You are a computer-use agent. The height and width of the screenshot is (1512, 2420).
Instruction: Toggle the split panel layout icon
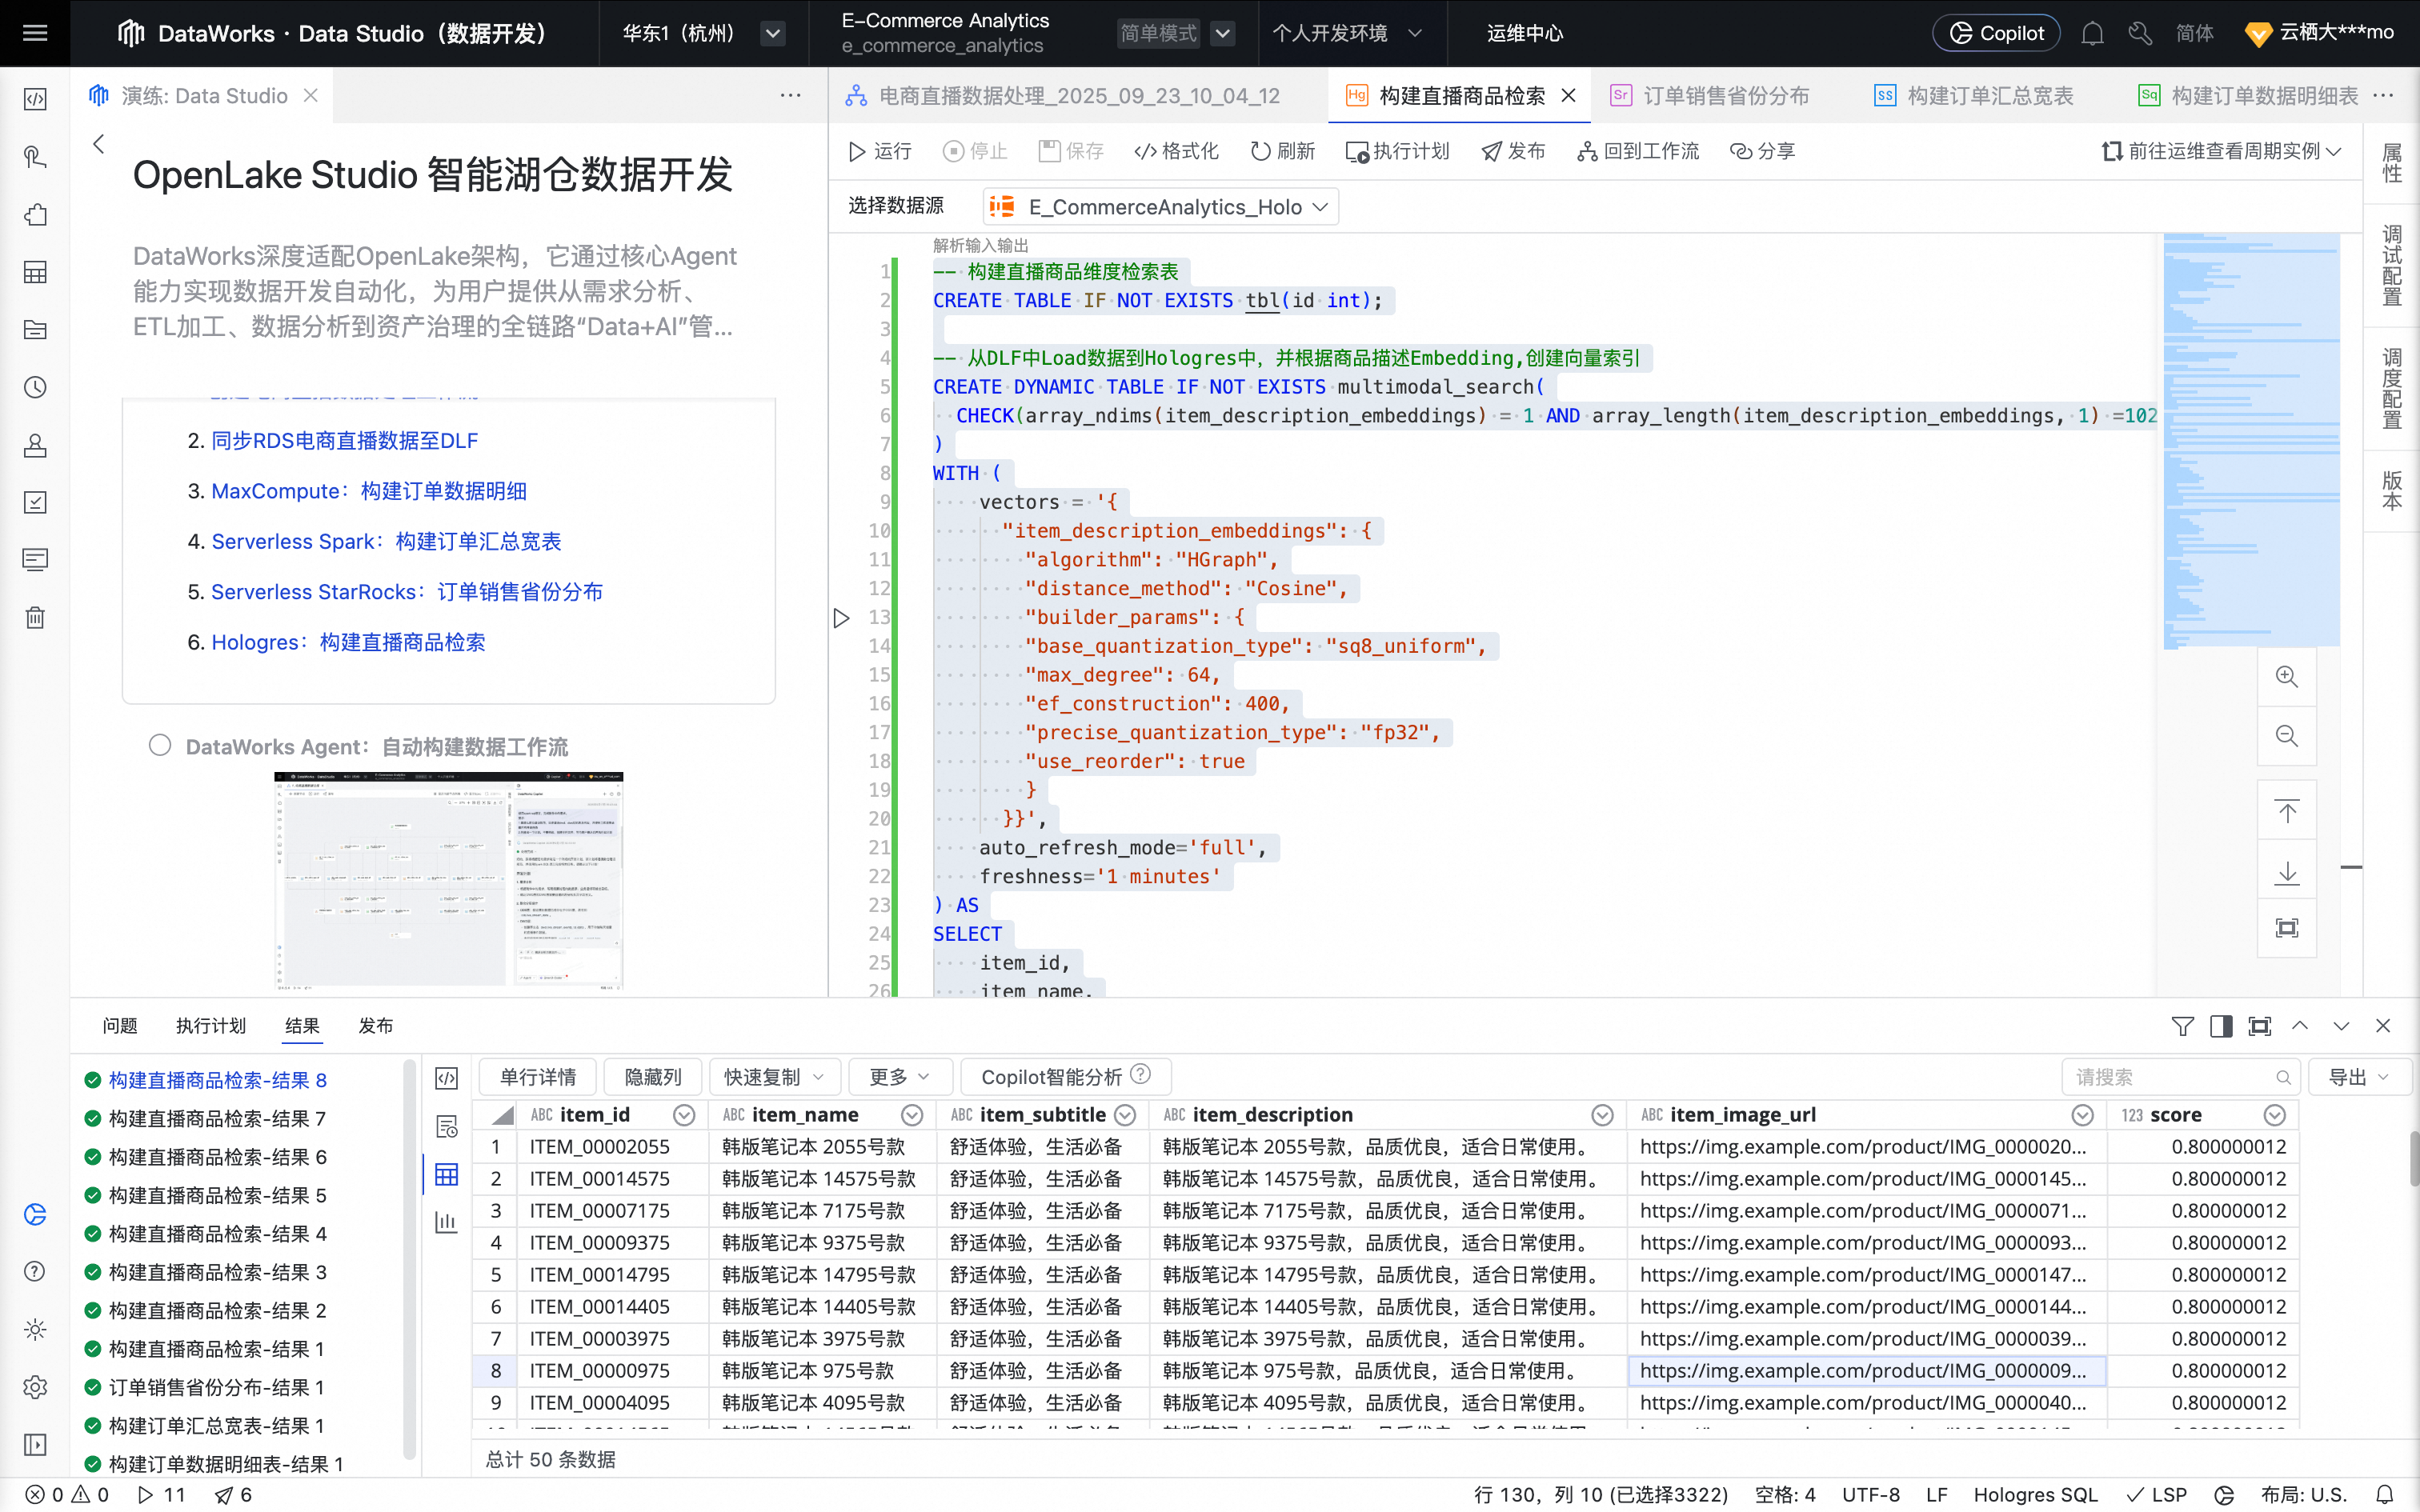click(2221, 1026)
